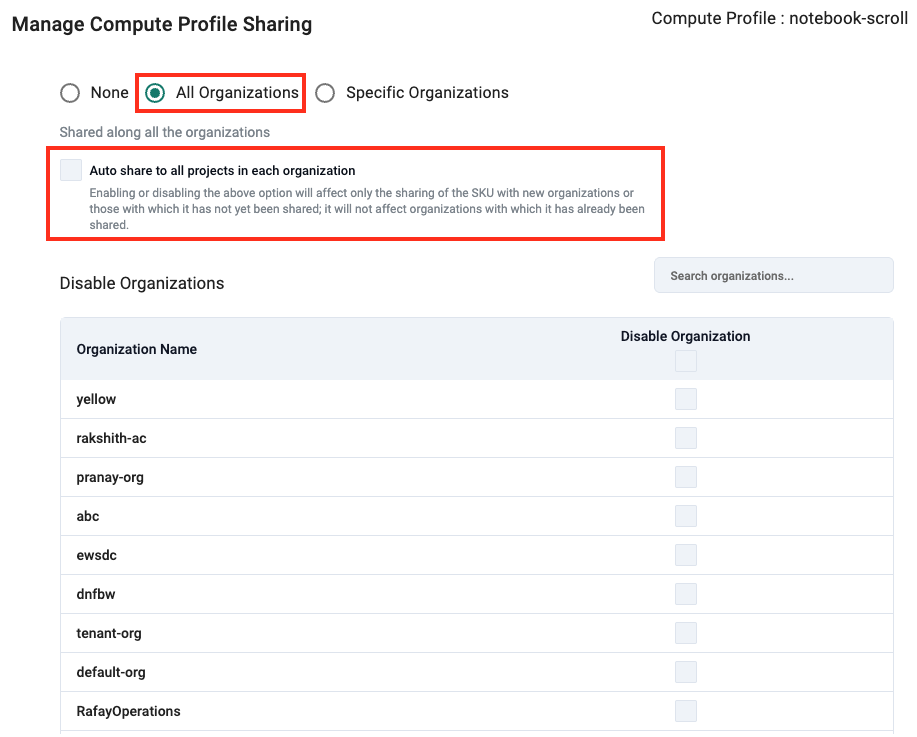Tick disable checkbox for default-org
917x737 pixels.
coord(685,672)
